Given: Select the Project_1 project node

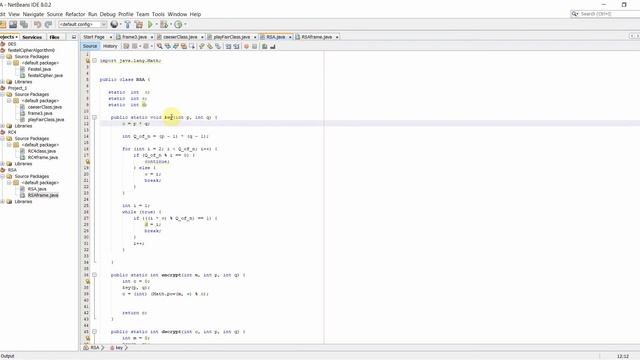Looking at the screenshot, I should click(x=17, y=88).
